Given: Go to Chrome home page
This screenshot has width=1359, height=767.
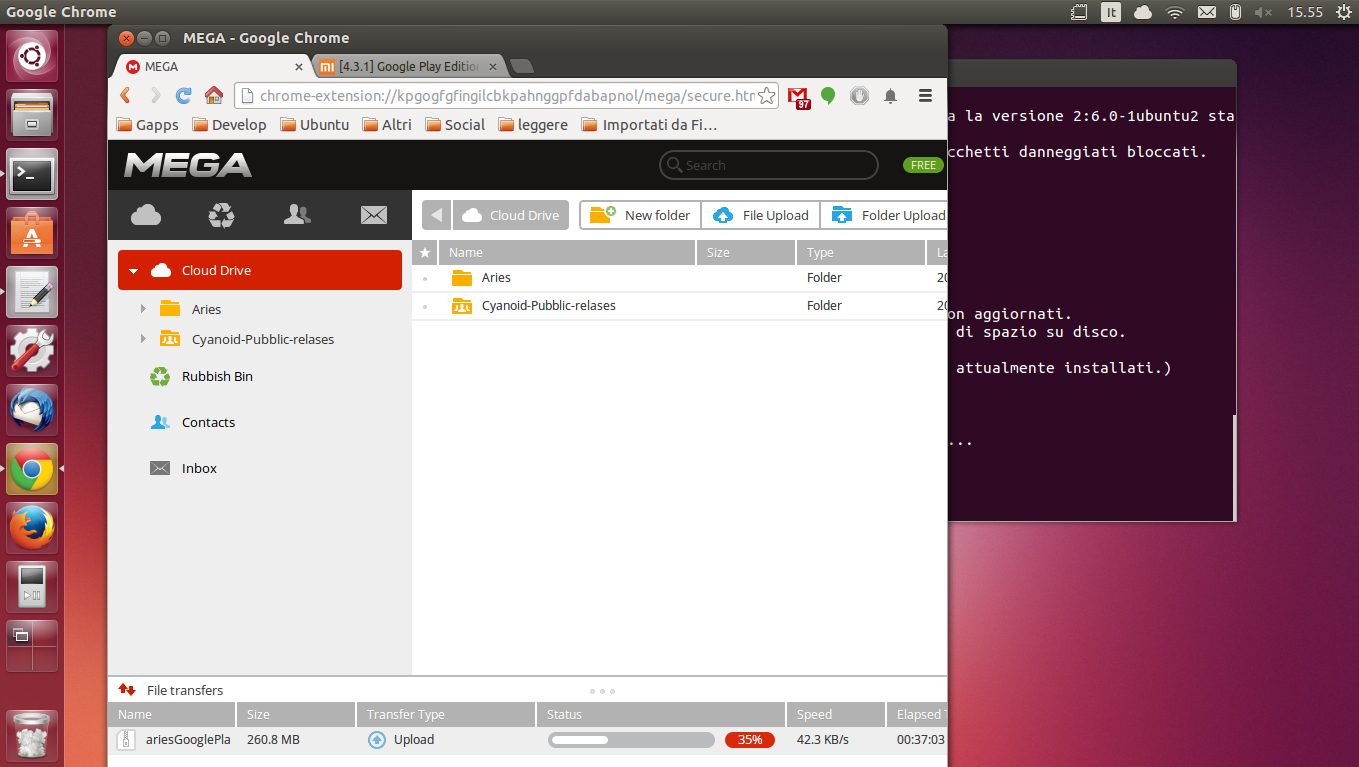Looking at the screenshot, I should [213, 95].
